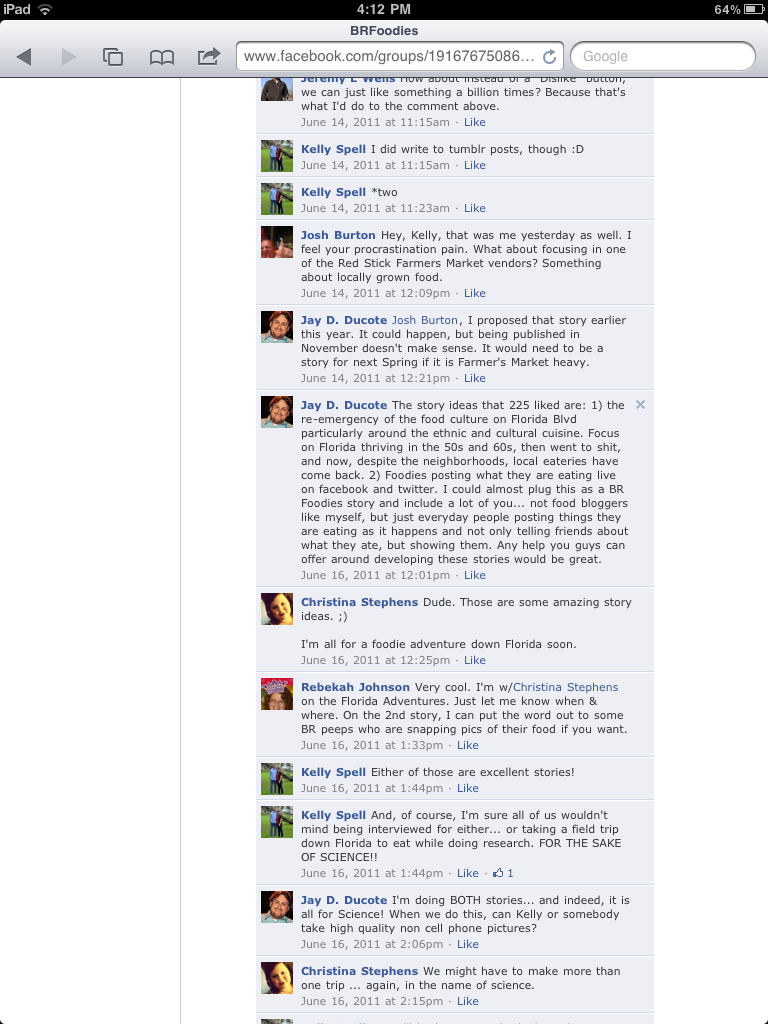Tap the Google search box
Image resolution: width=768 pixels, height=1024 pixels.
click(x=663, y=56)
